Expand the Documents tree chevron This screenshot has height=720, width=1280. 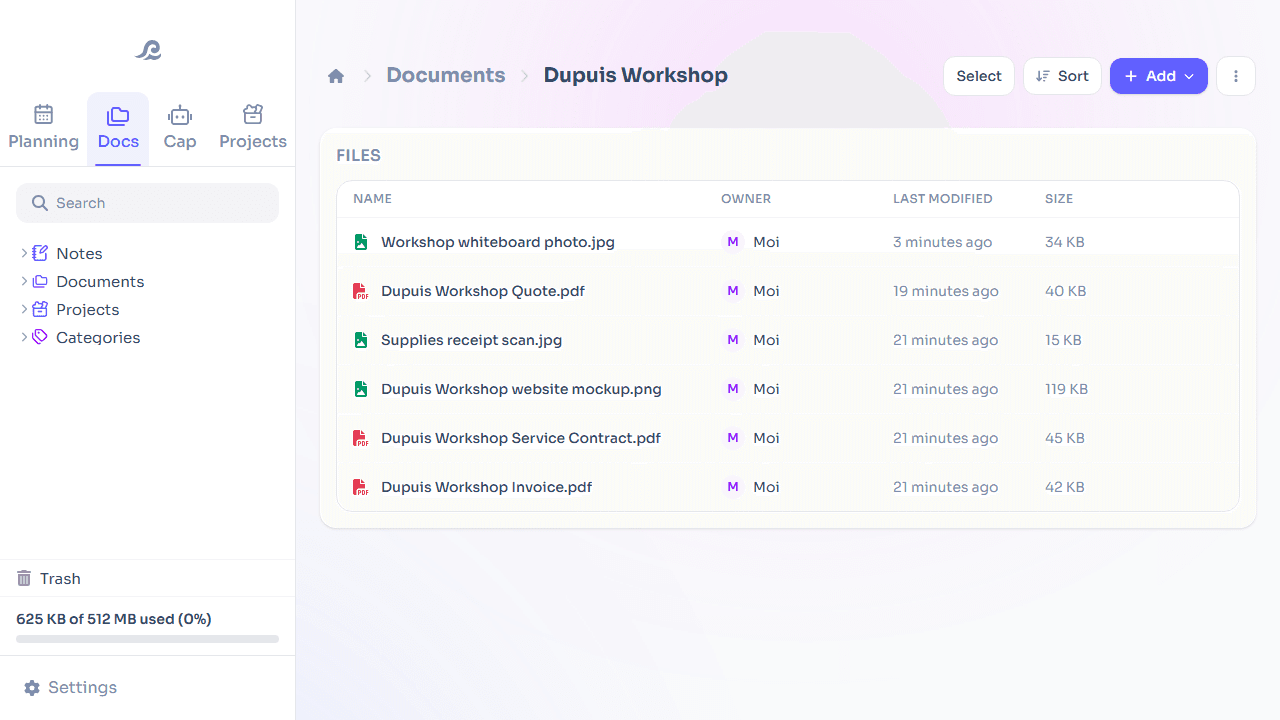click(24, 281)
